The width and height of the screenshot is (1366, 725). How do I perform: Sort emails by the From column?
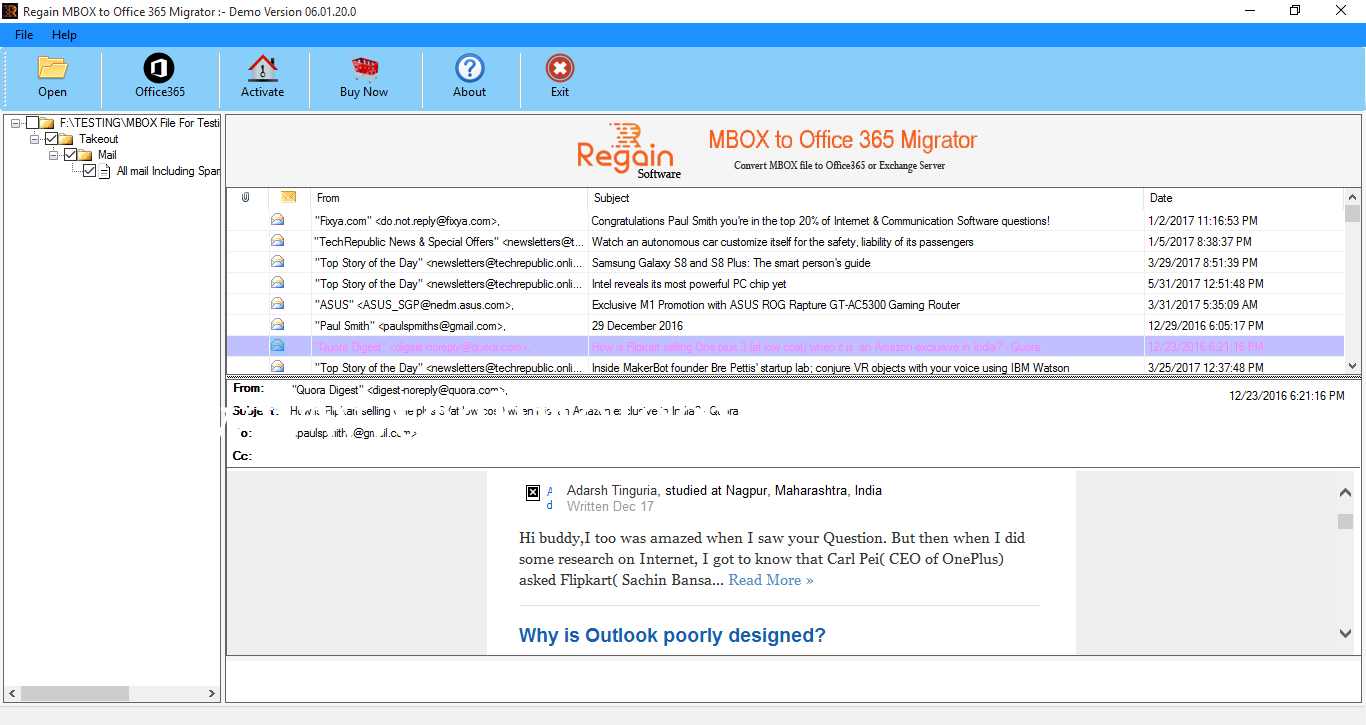(x=449, y=198)
